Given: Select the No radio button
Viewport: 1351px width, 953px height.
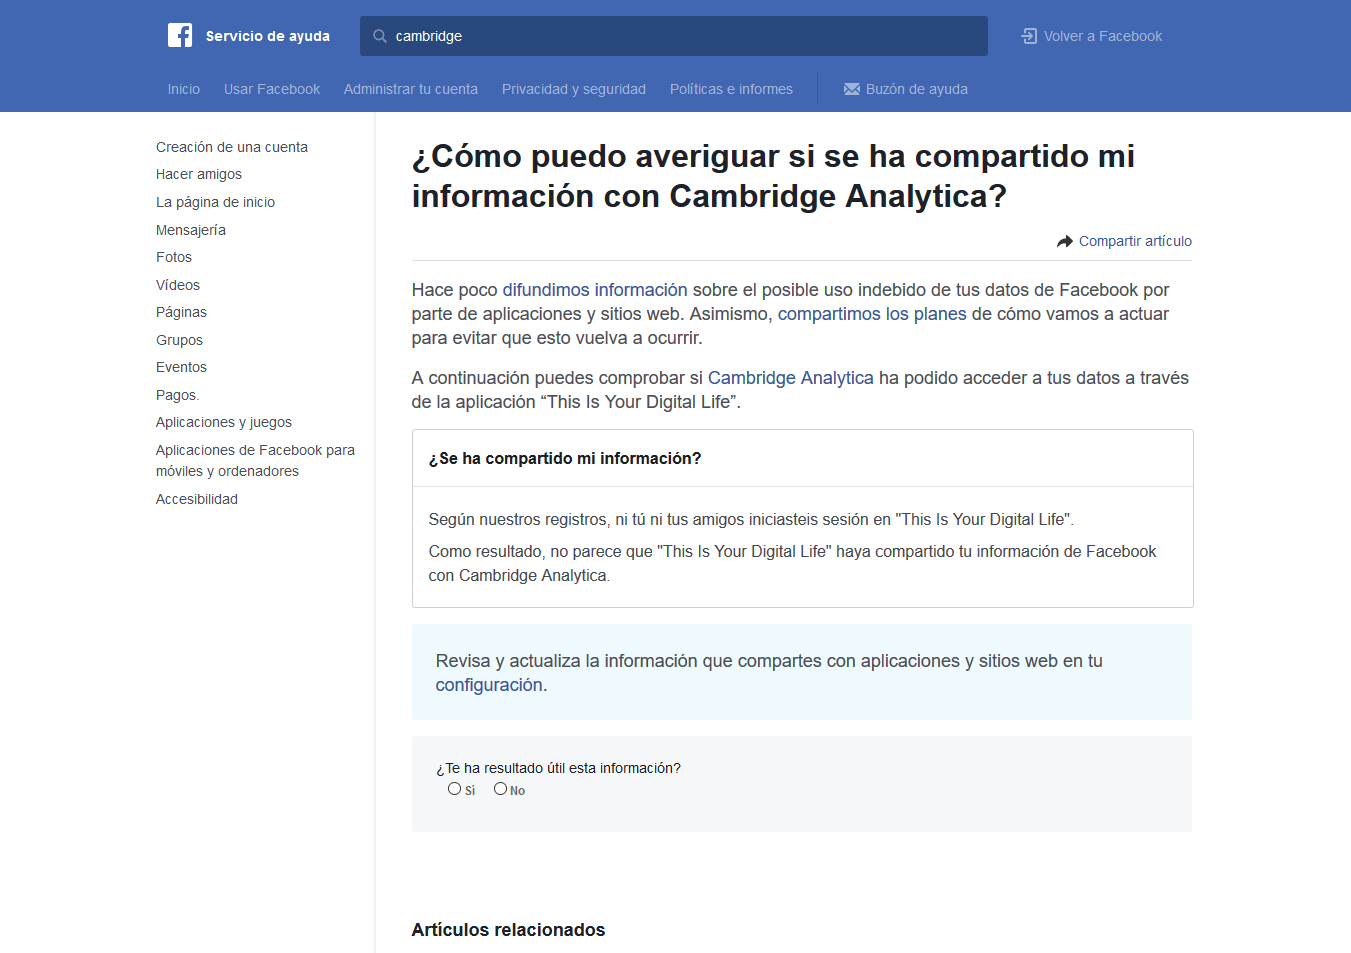Looking at the screenshot, I should 500,788.
